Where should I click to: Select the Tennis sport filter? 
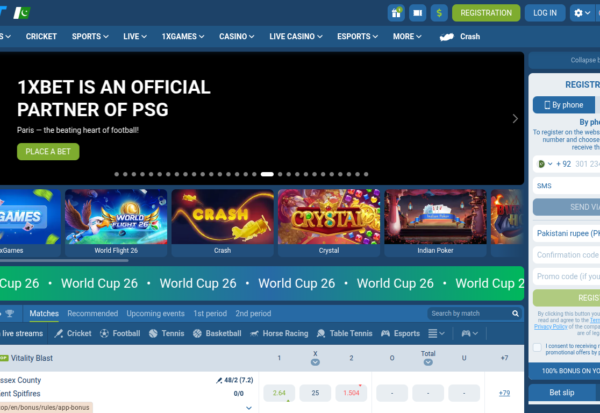tap(166, 333)
